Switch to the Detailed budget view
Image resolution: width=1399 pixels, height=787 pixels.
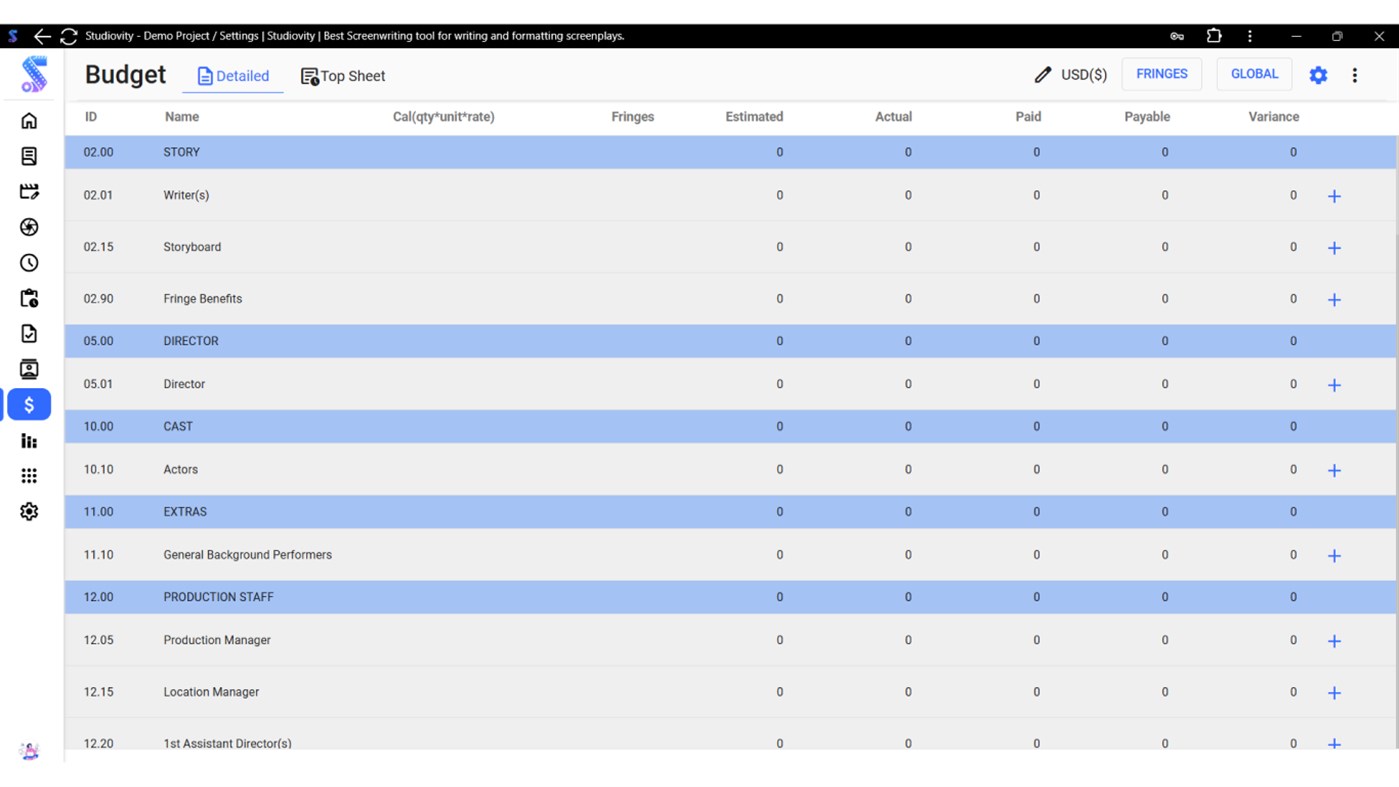pos(232,75)
